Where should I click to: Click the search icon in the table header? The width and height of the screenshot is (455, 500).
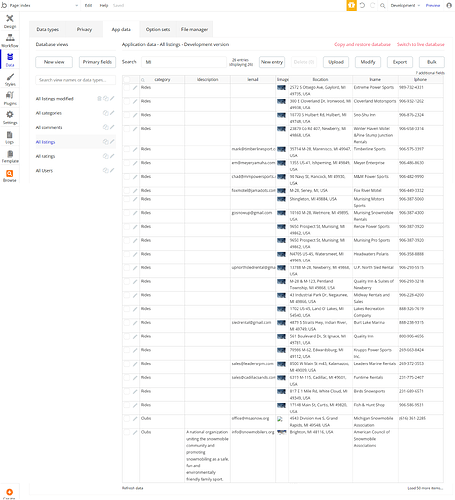coord(143,80)
